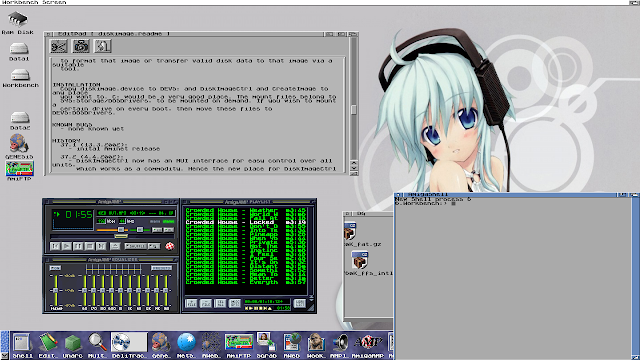The image size is (640, 360).
Task: Select the AmiFTP desktop icon
Action: click(19, 168)
